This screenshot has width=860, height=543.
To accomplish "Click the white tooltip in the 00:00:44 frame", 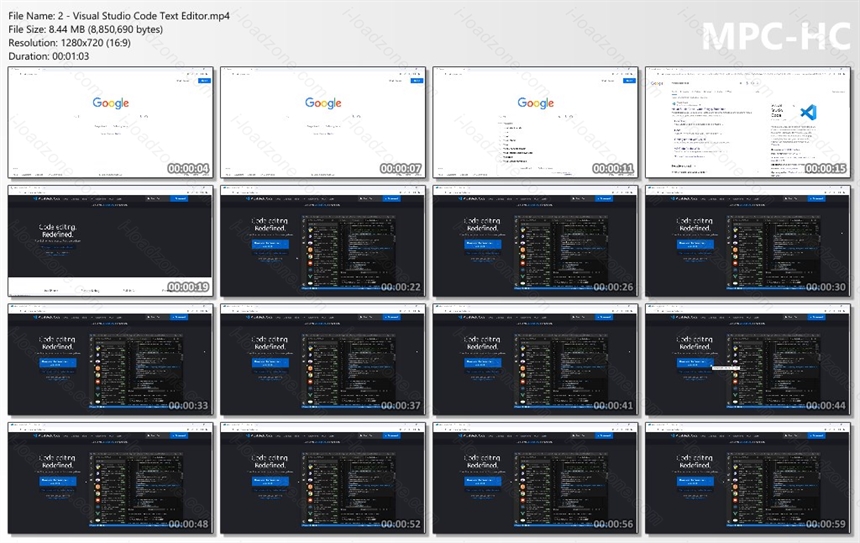I will [726, 367].
